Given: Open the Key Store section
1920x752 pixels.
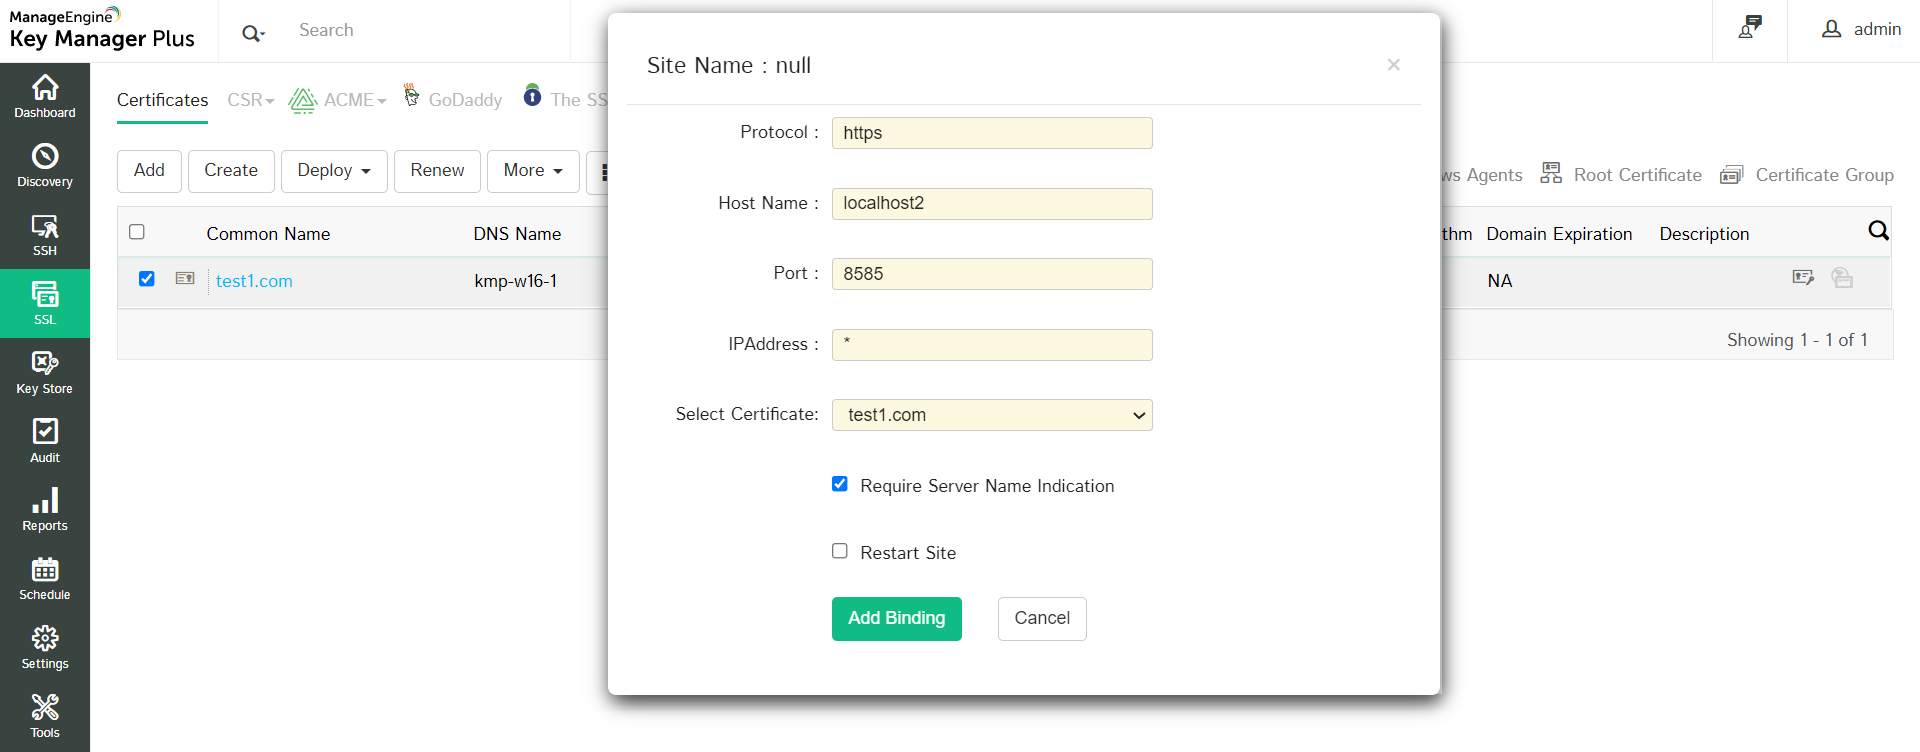Looking at the screenshot, I should pyautogui.click(x=45, y=373).
